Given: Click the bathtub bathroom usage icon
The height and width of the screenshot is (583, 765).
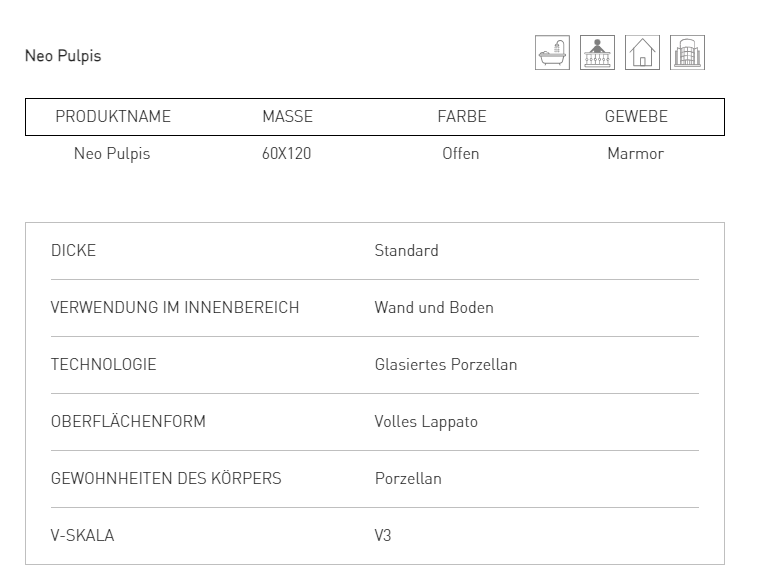Looking at the screenshot, I should (x=553, y=53).
